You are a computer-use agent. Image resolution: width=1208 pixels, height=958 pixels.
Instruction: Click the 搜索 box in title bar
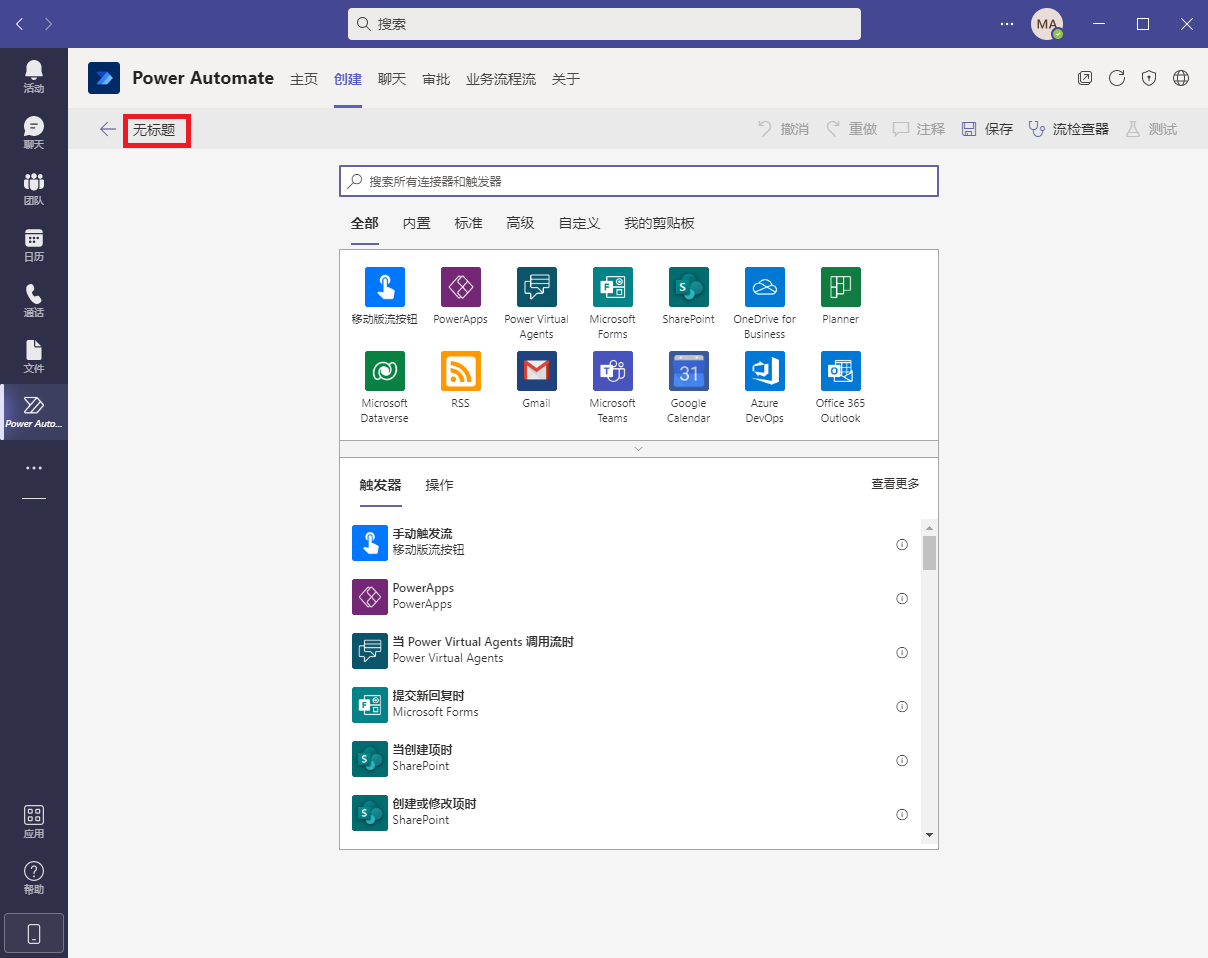[604, 24]
